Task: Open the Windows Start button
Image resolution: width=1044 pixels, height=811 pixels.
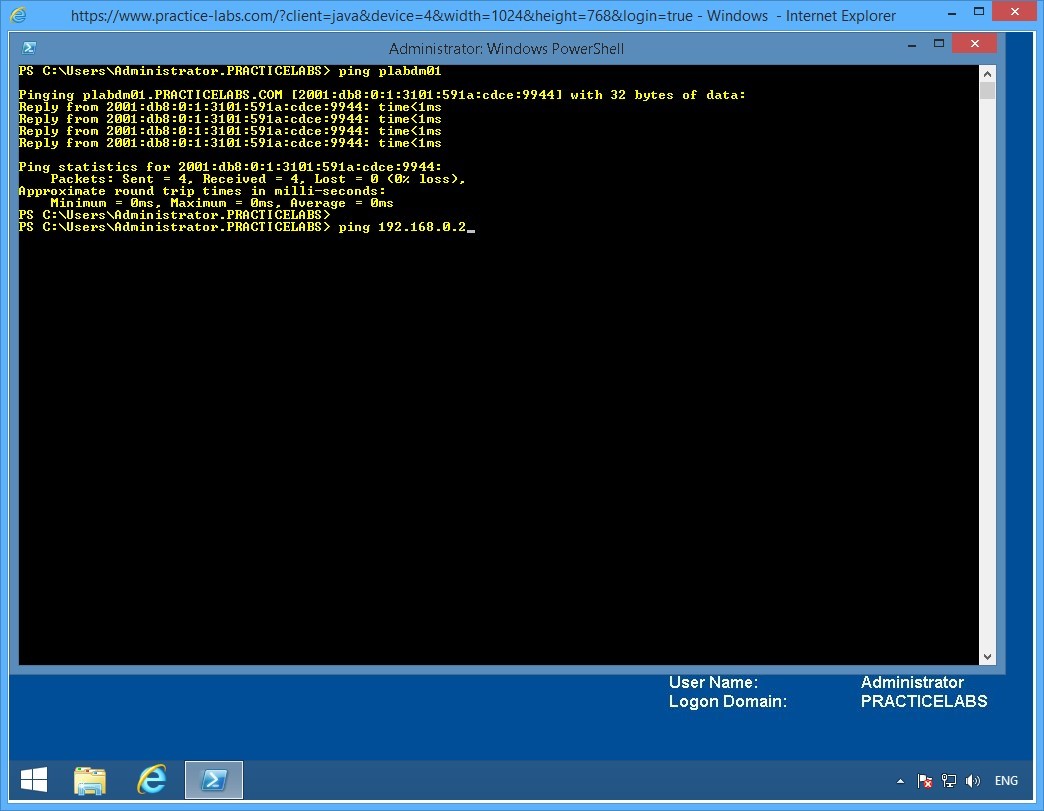Action: [x=33, y=779]
